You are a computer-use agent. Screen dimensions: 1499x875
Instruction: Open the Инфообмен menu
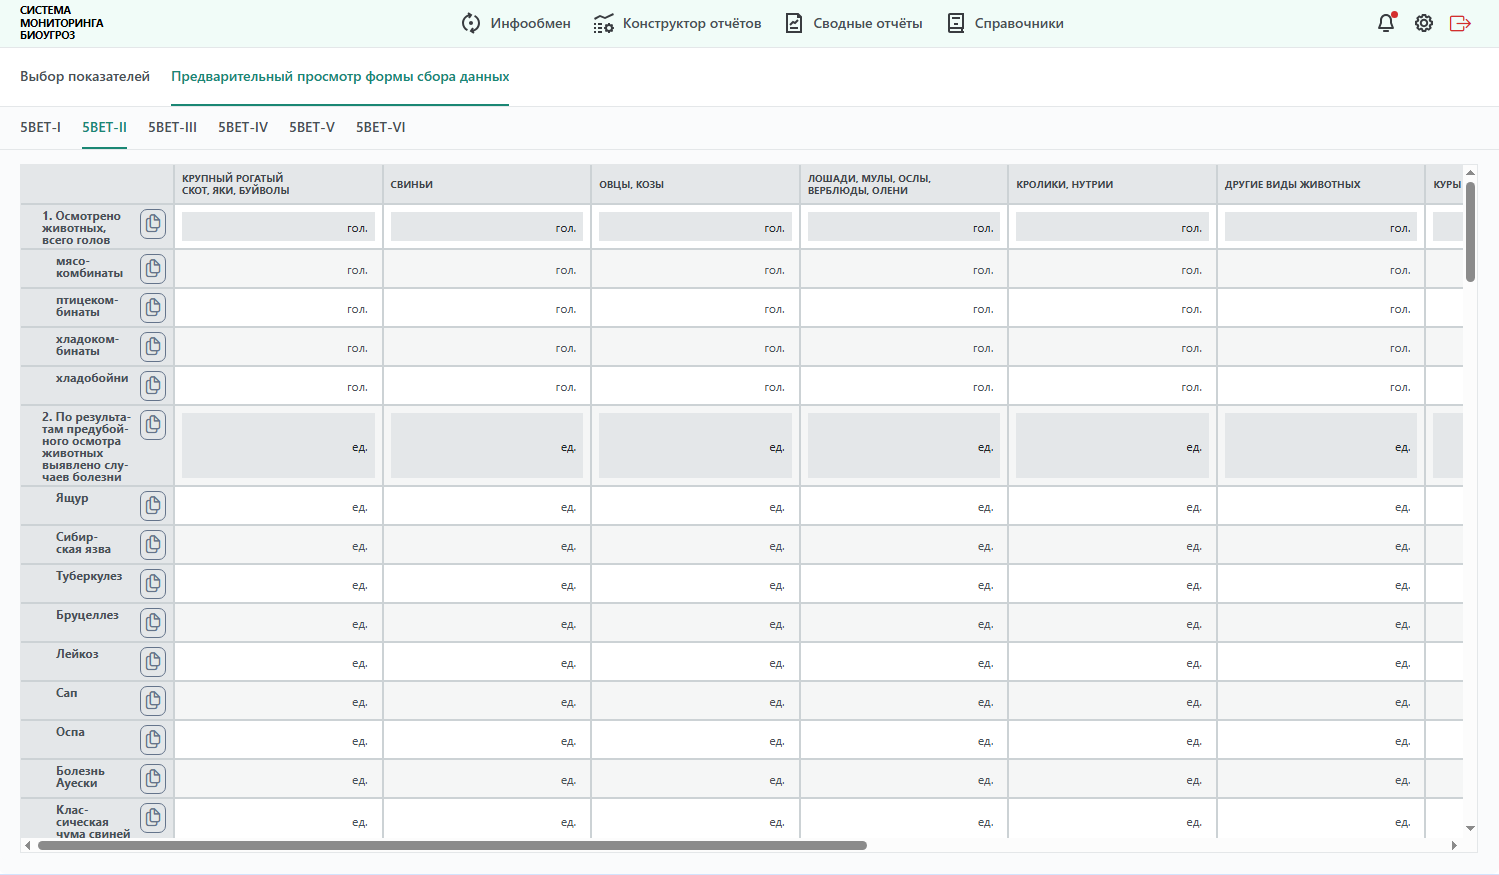tap(515, 23)
